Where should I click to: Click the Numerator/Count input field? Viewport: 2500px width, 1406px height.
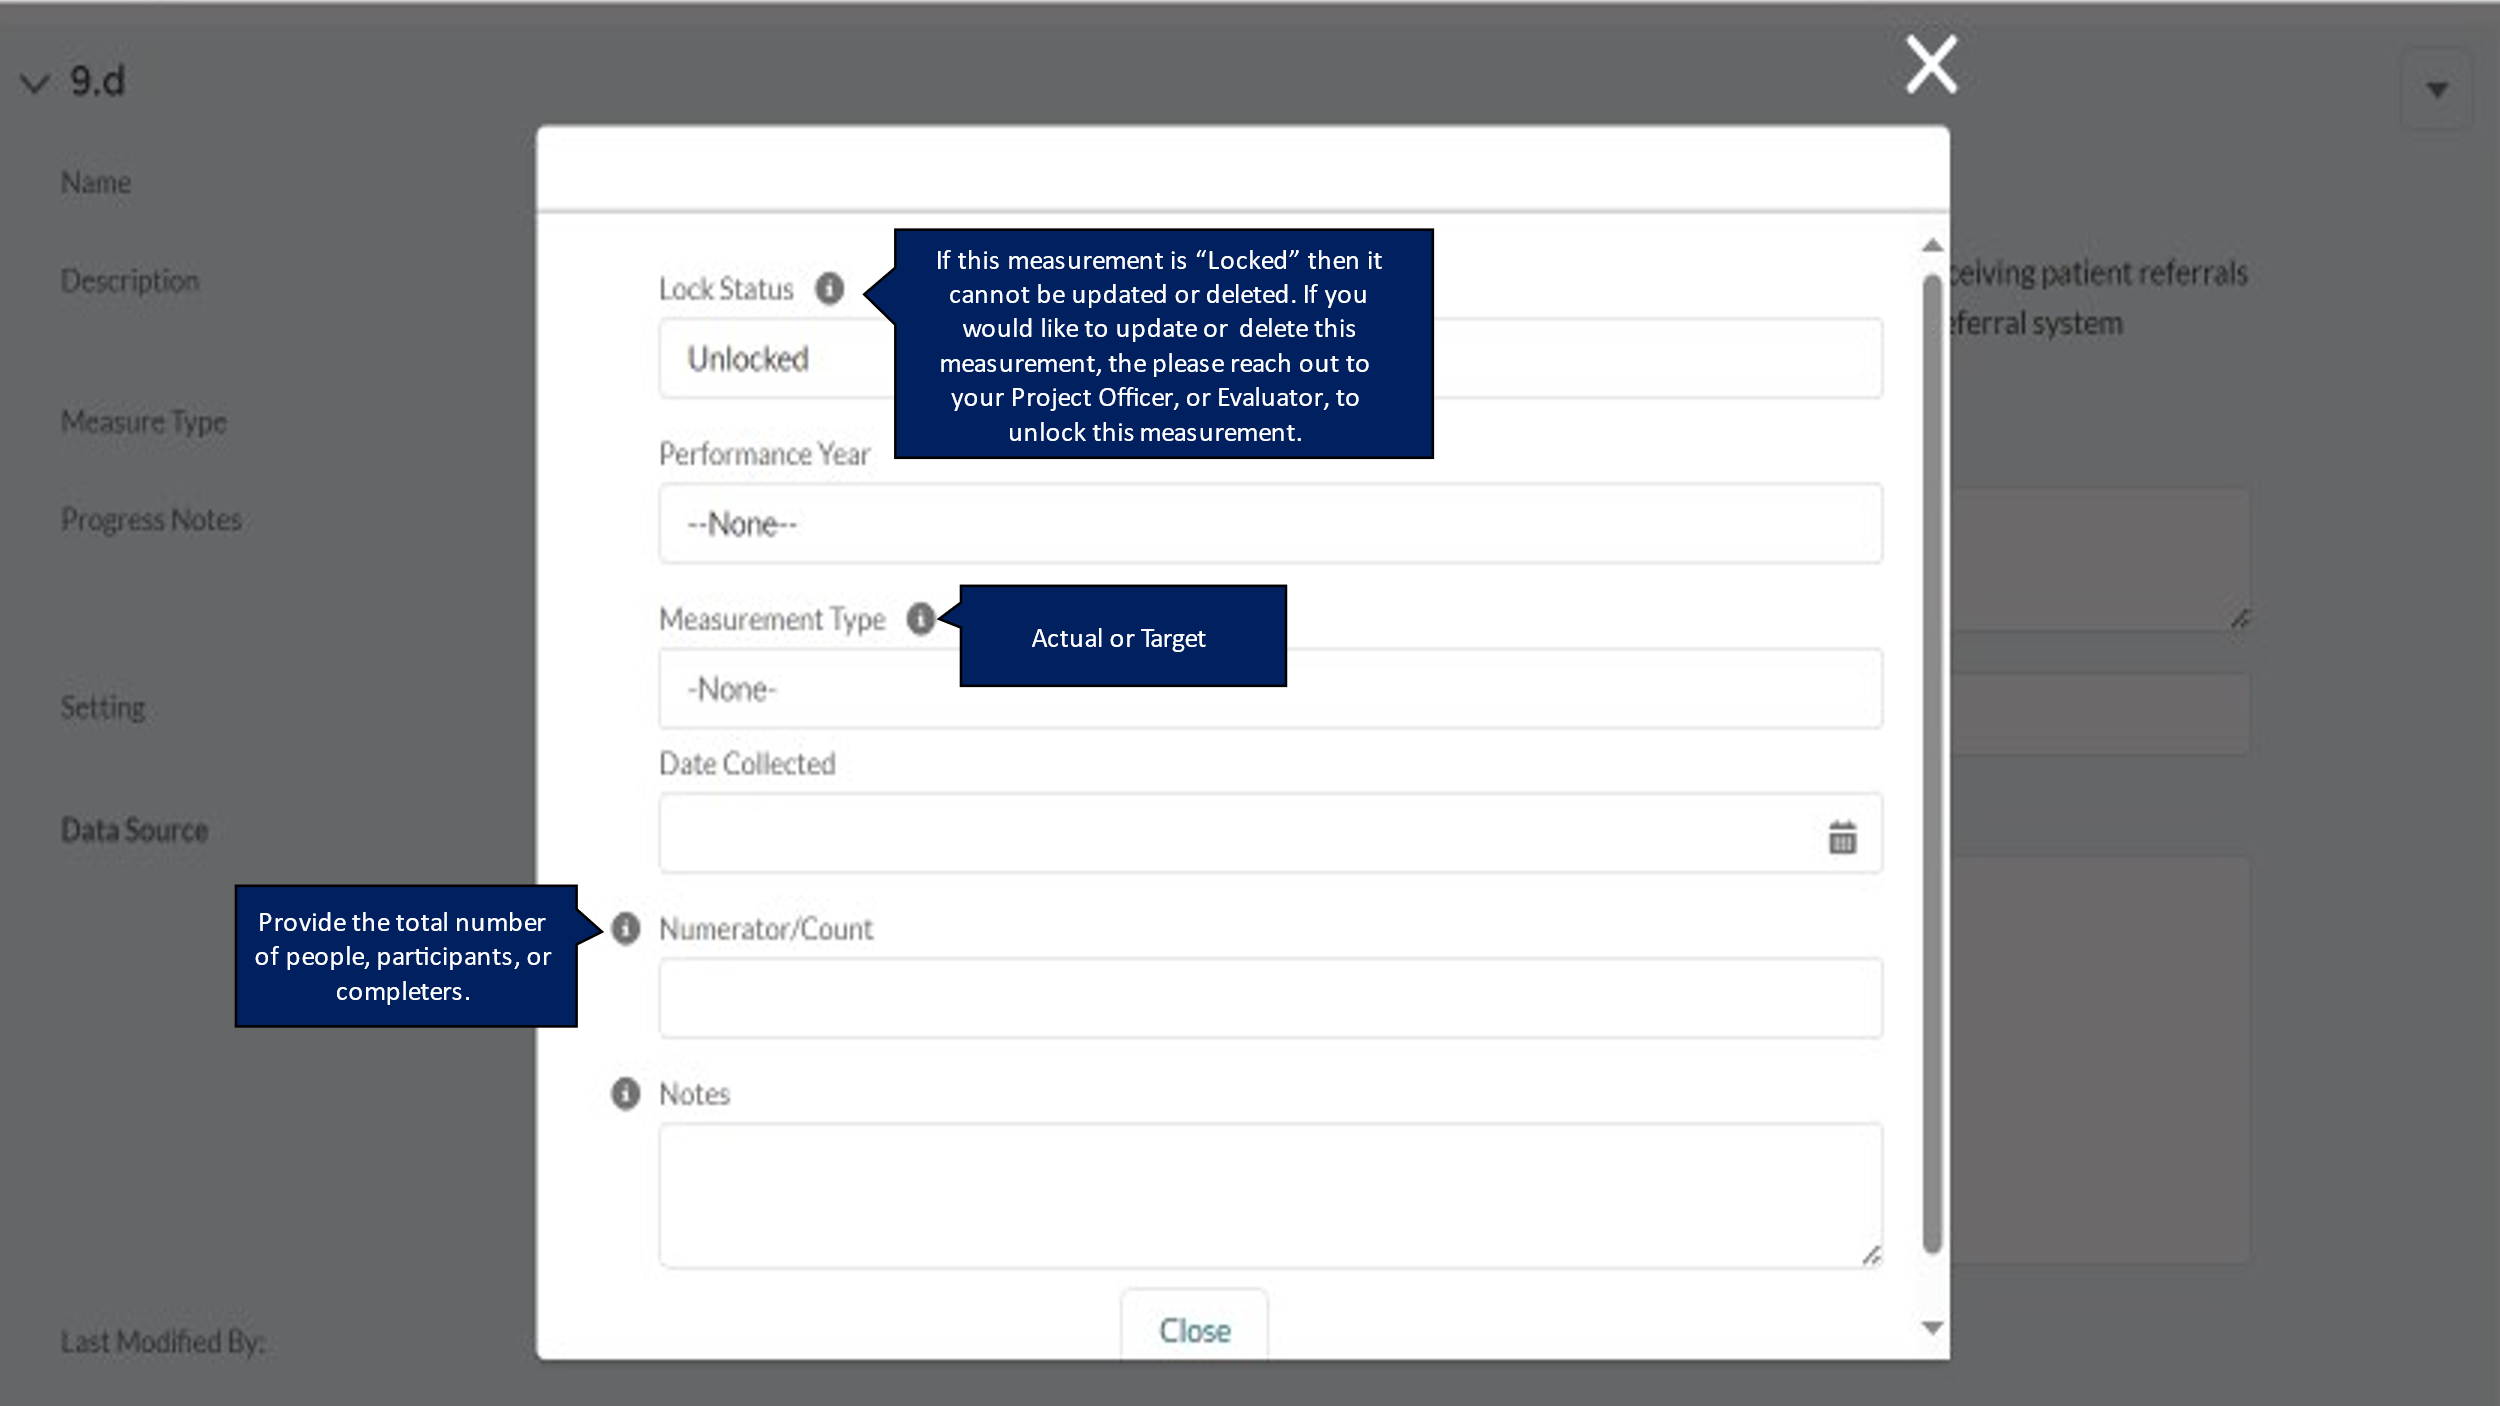point(1270,998)
